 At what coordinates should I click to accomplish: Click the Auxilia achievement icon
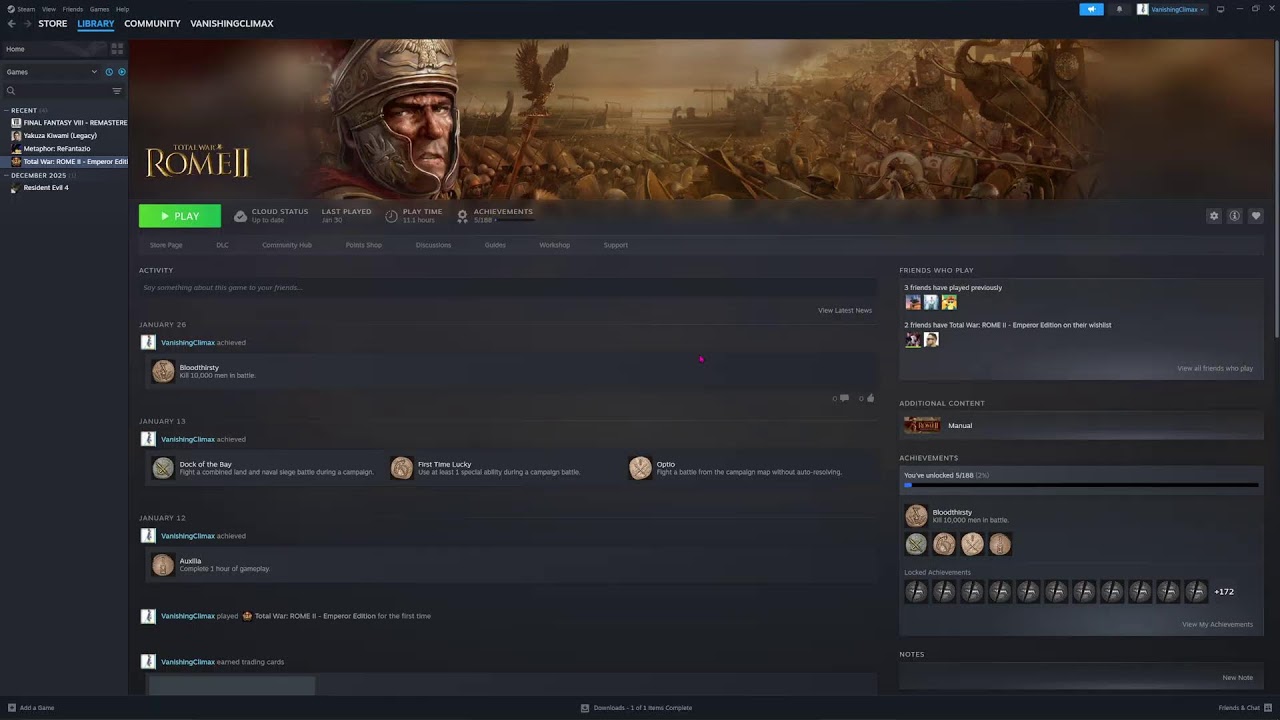click(x=163, y=565)
